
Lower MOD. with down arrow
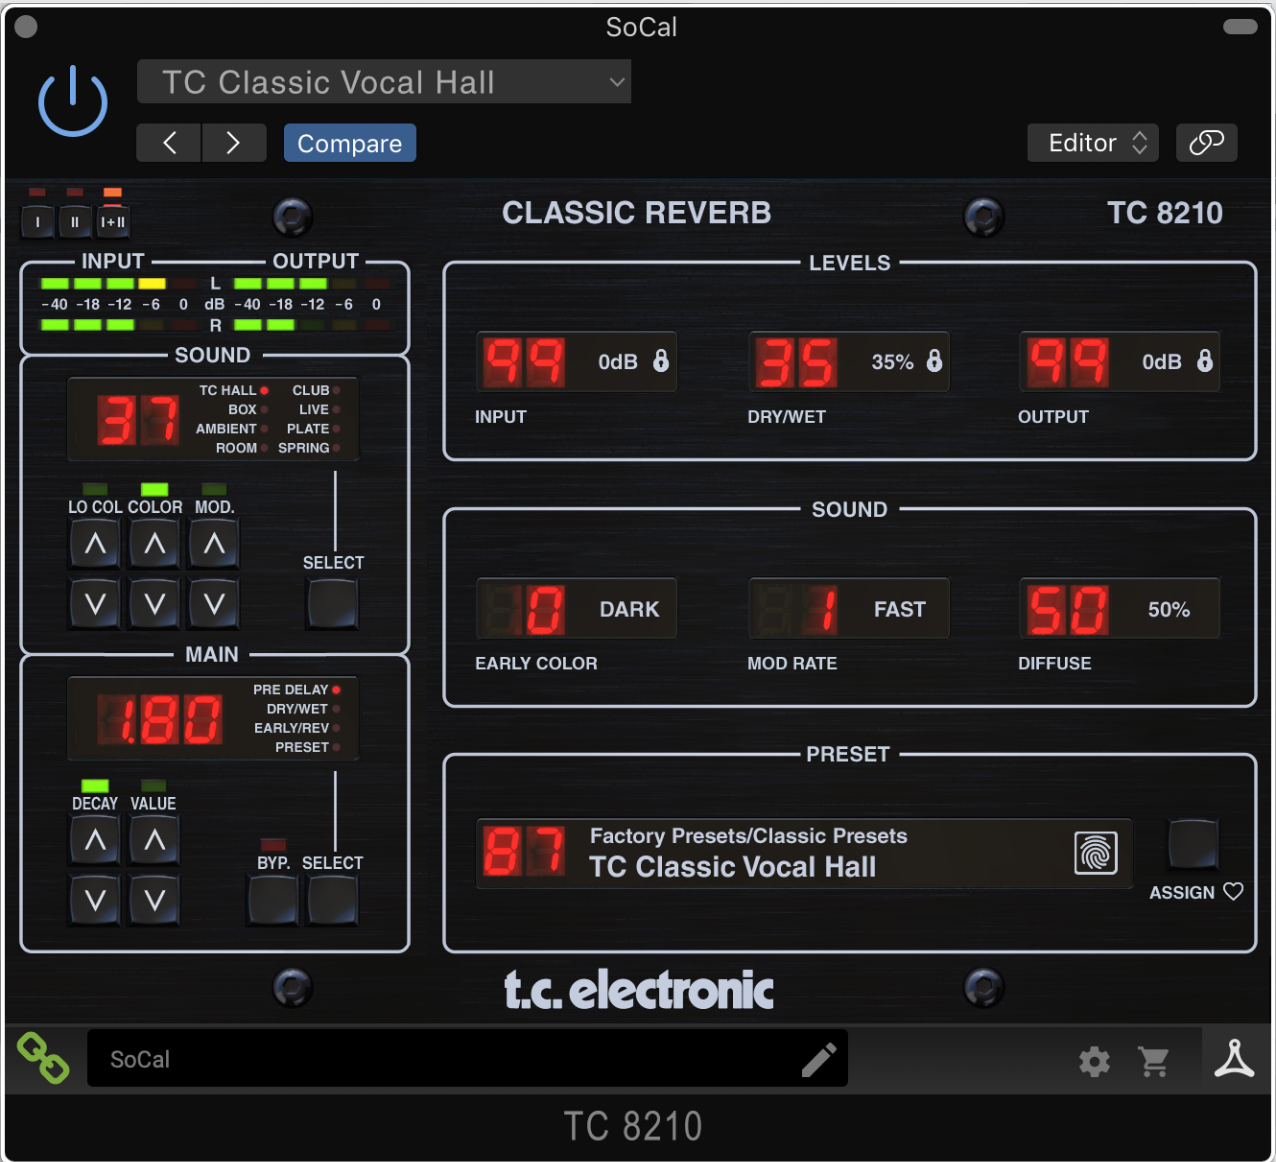pos(214,603)
